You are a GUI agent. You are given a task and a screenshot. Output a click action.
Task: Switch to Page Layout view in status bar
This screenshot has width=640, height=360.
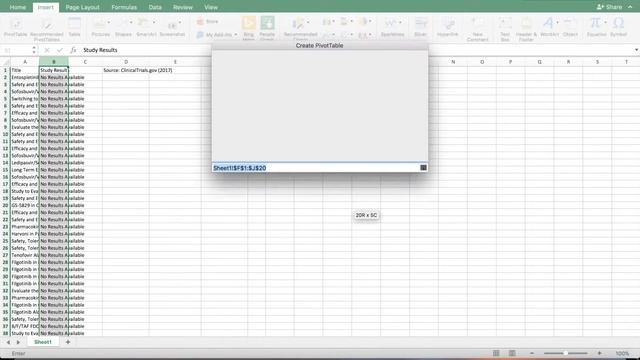(x=512, y=353)
